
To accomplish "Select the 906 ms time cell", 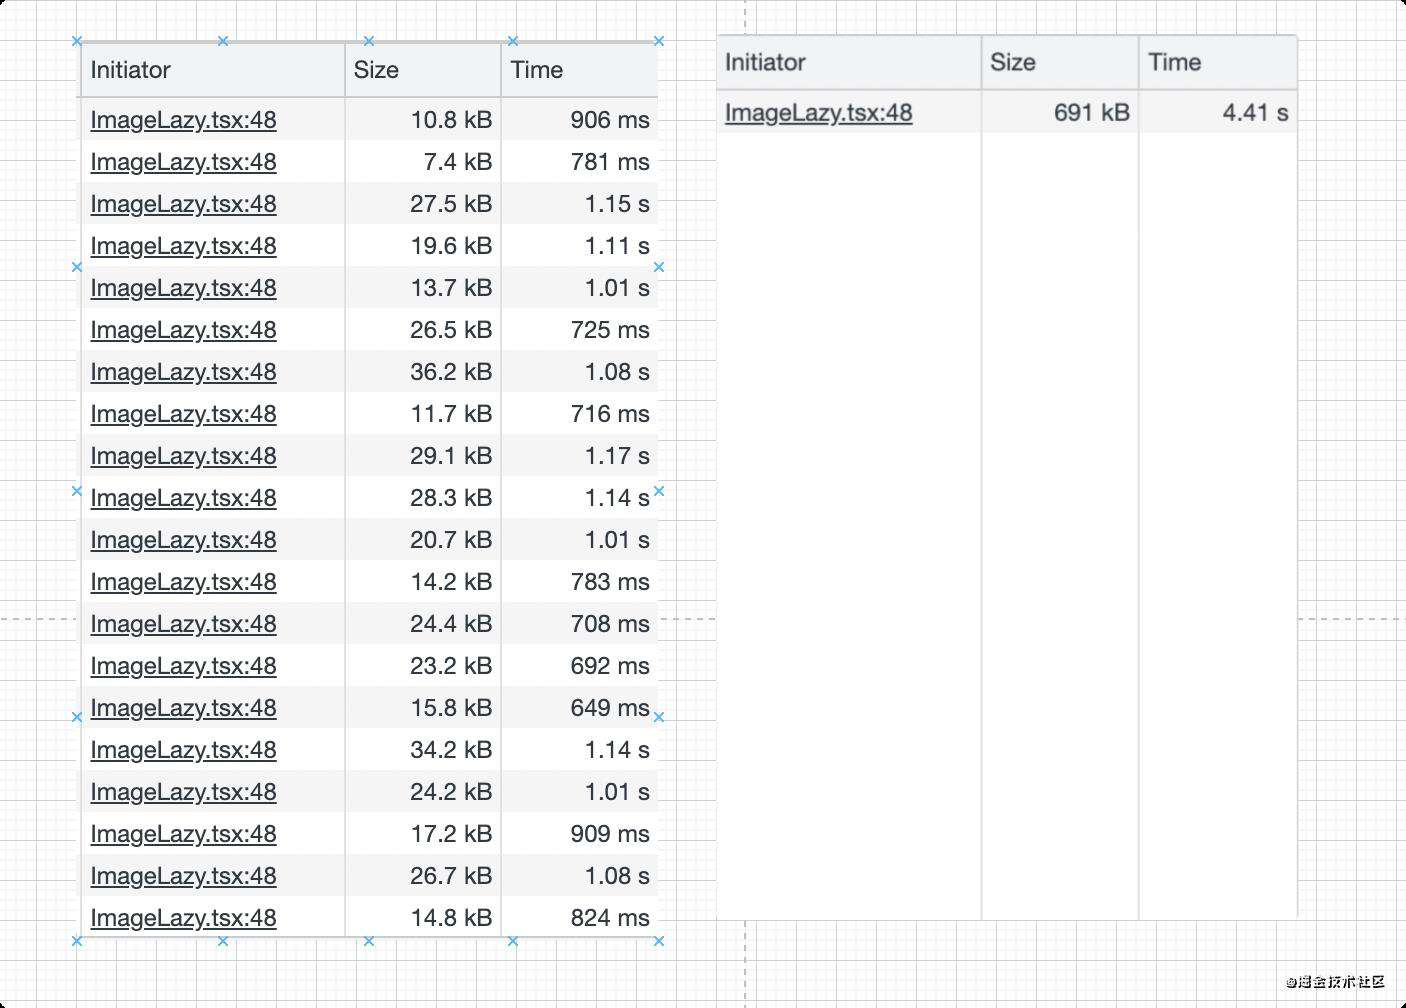I will [x=580, y=120].
